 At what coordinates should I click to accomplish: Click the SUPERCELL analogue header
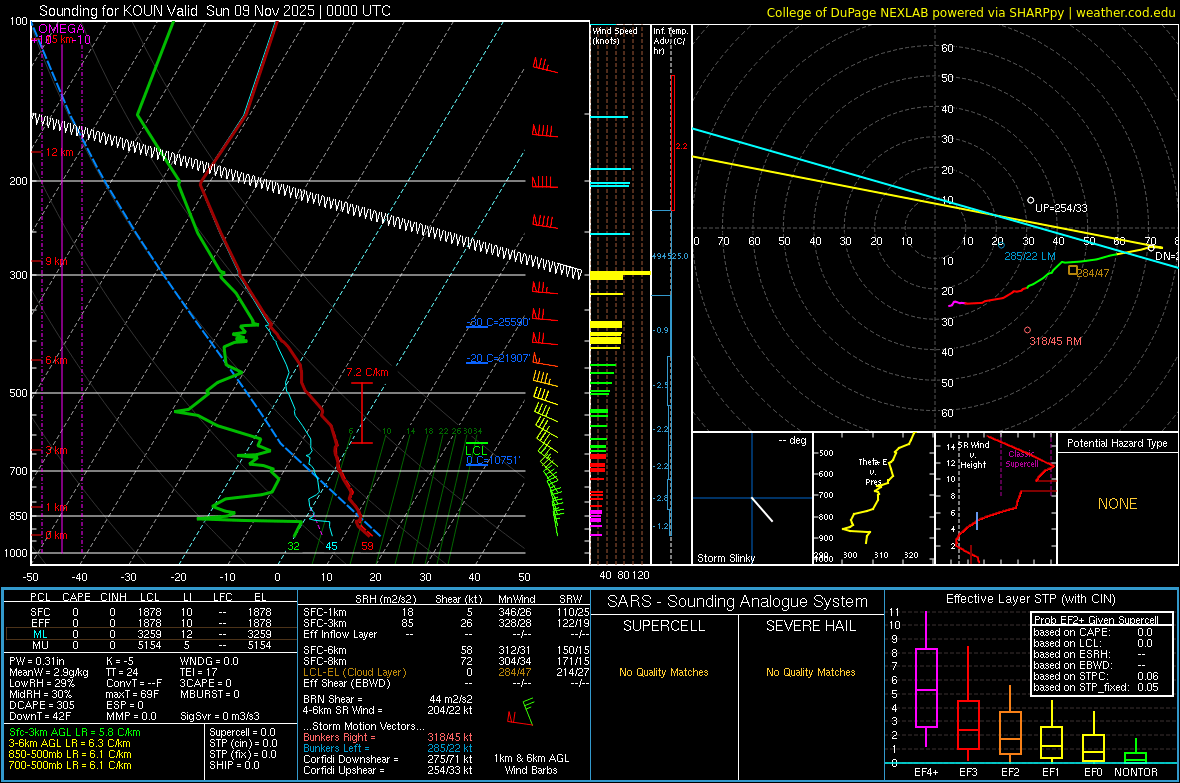(x=664, y=626)
